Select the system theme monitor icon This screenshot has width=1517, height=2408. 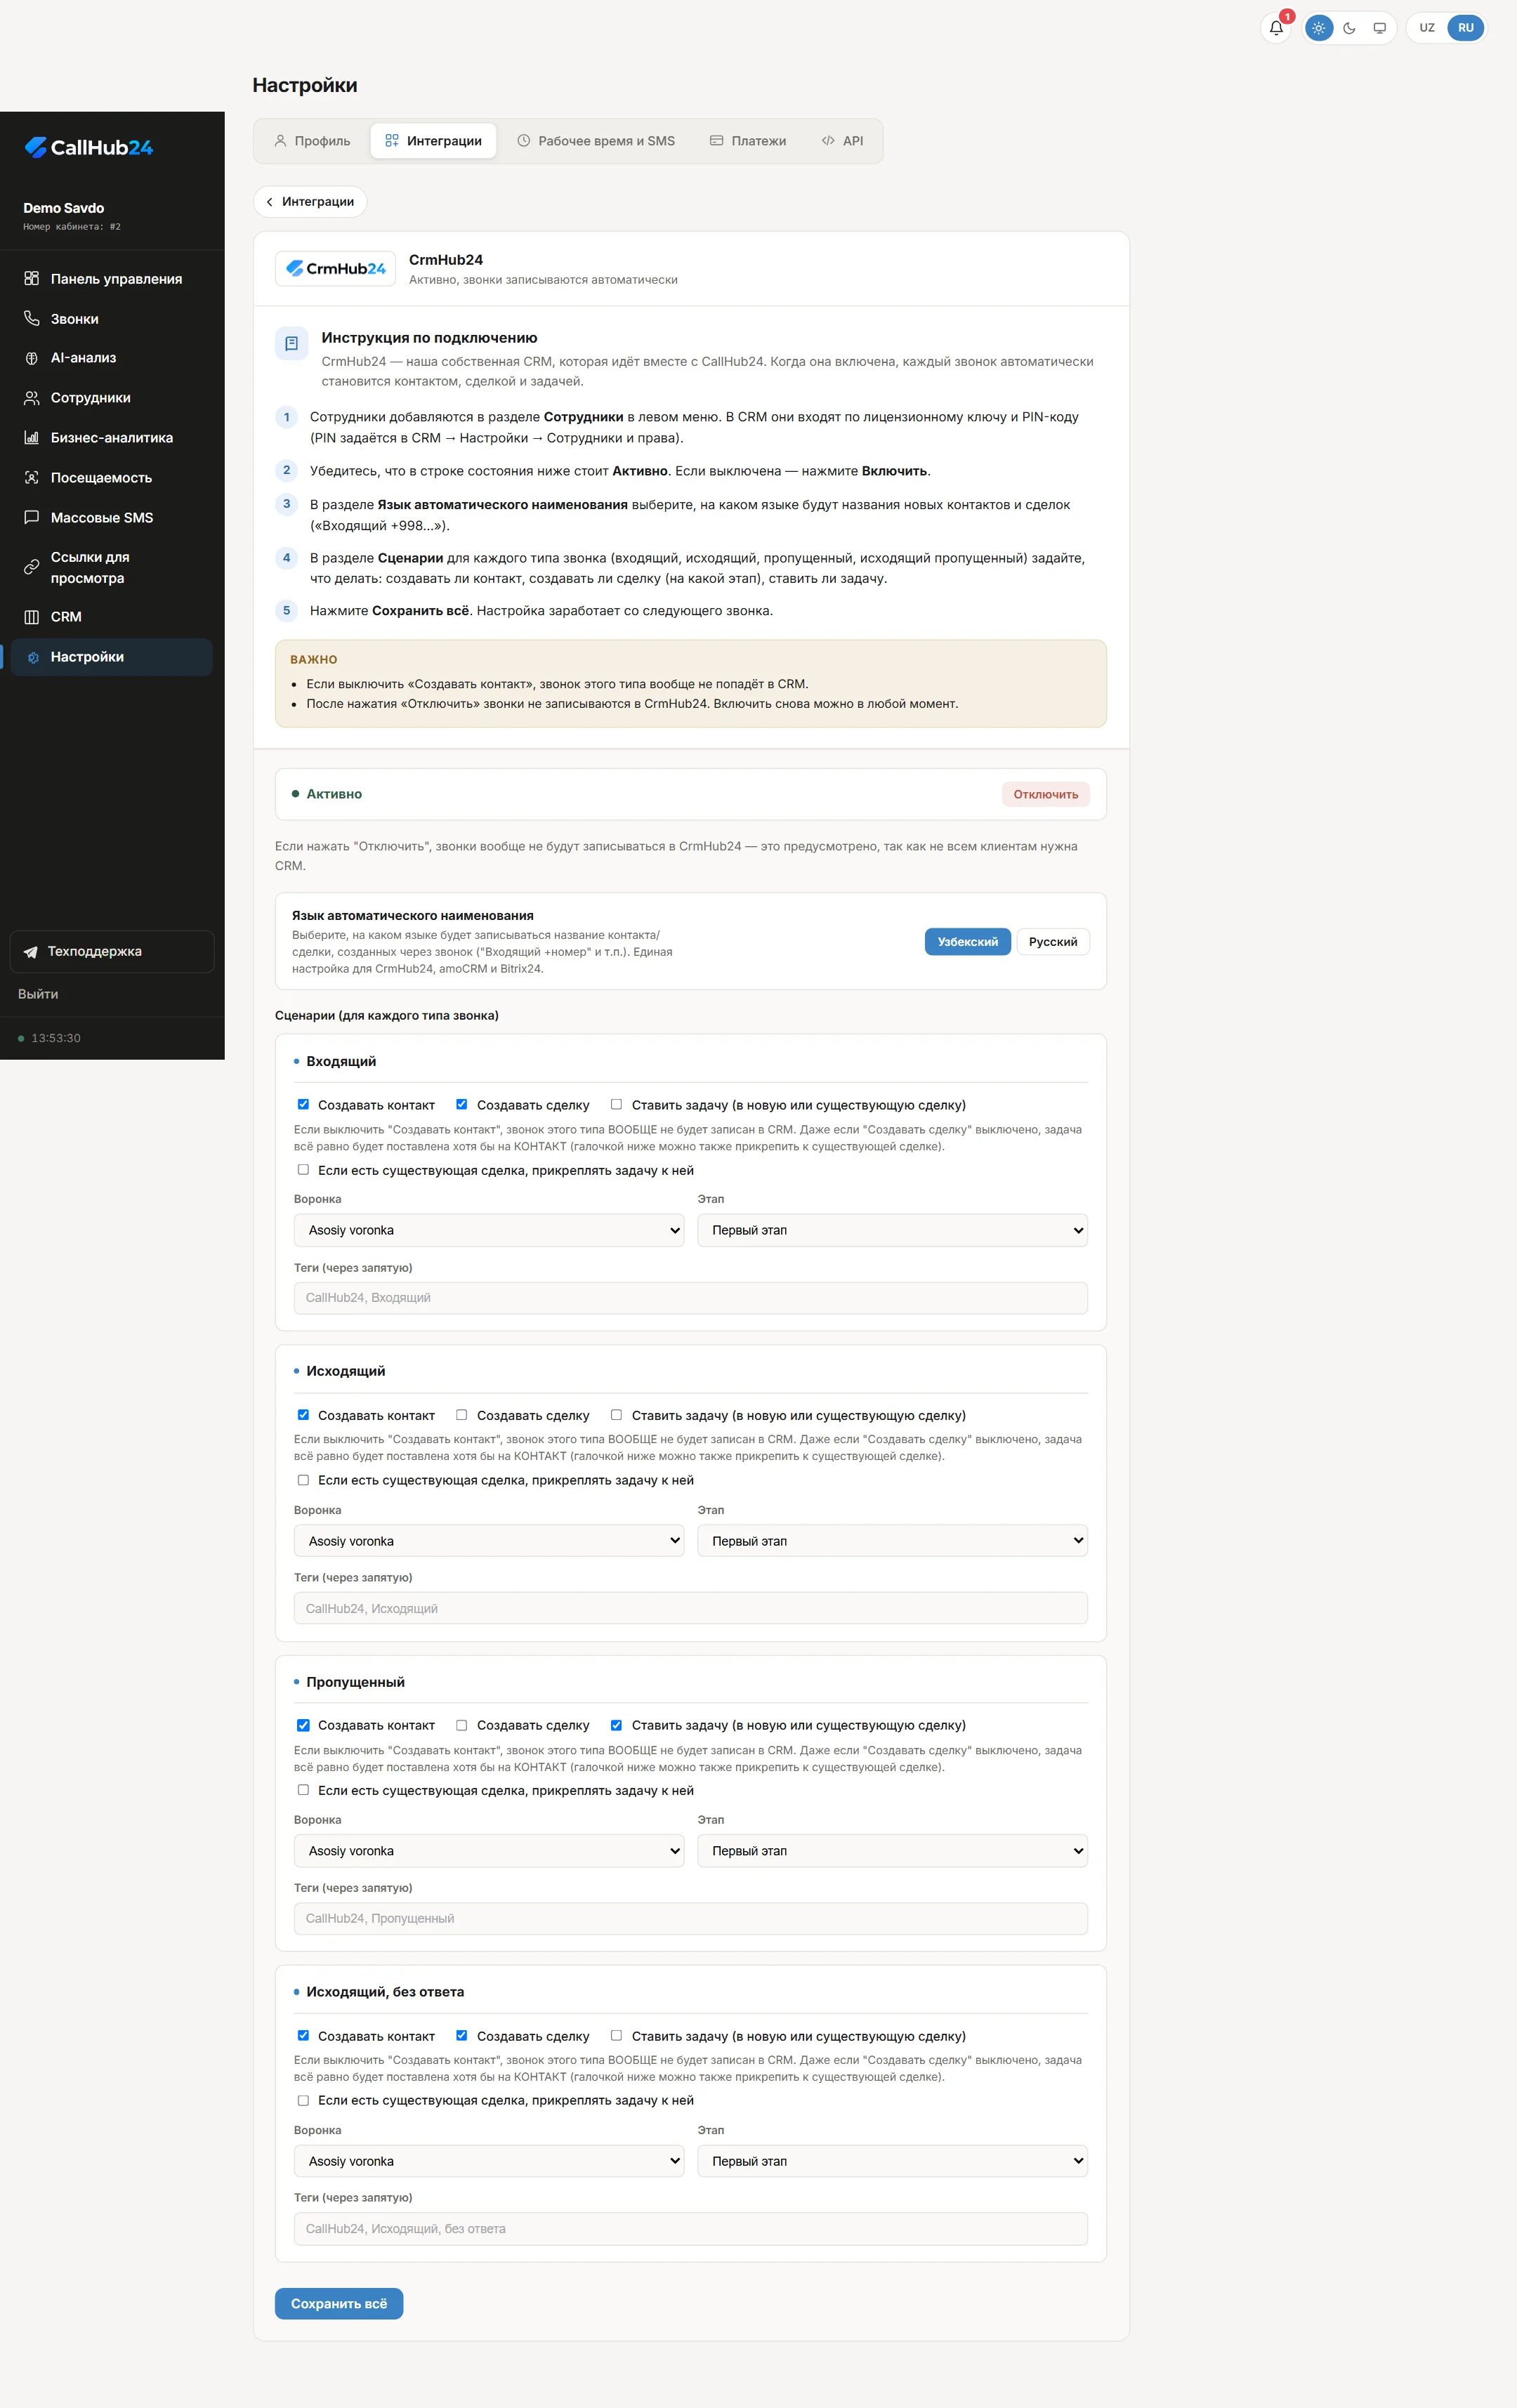tap(1379, 28)
